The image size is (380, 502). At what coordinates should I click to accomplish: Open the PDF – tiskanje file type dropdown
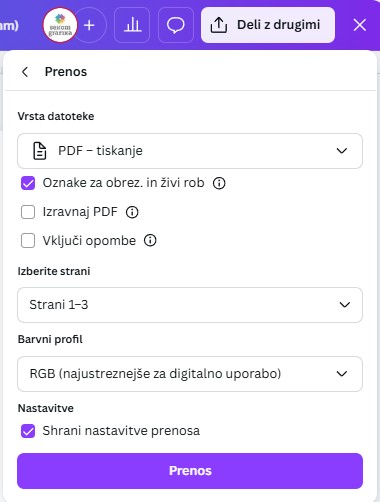[x=190, y=151]
